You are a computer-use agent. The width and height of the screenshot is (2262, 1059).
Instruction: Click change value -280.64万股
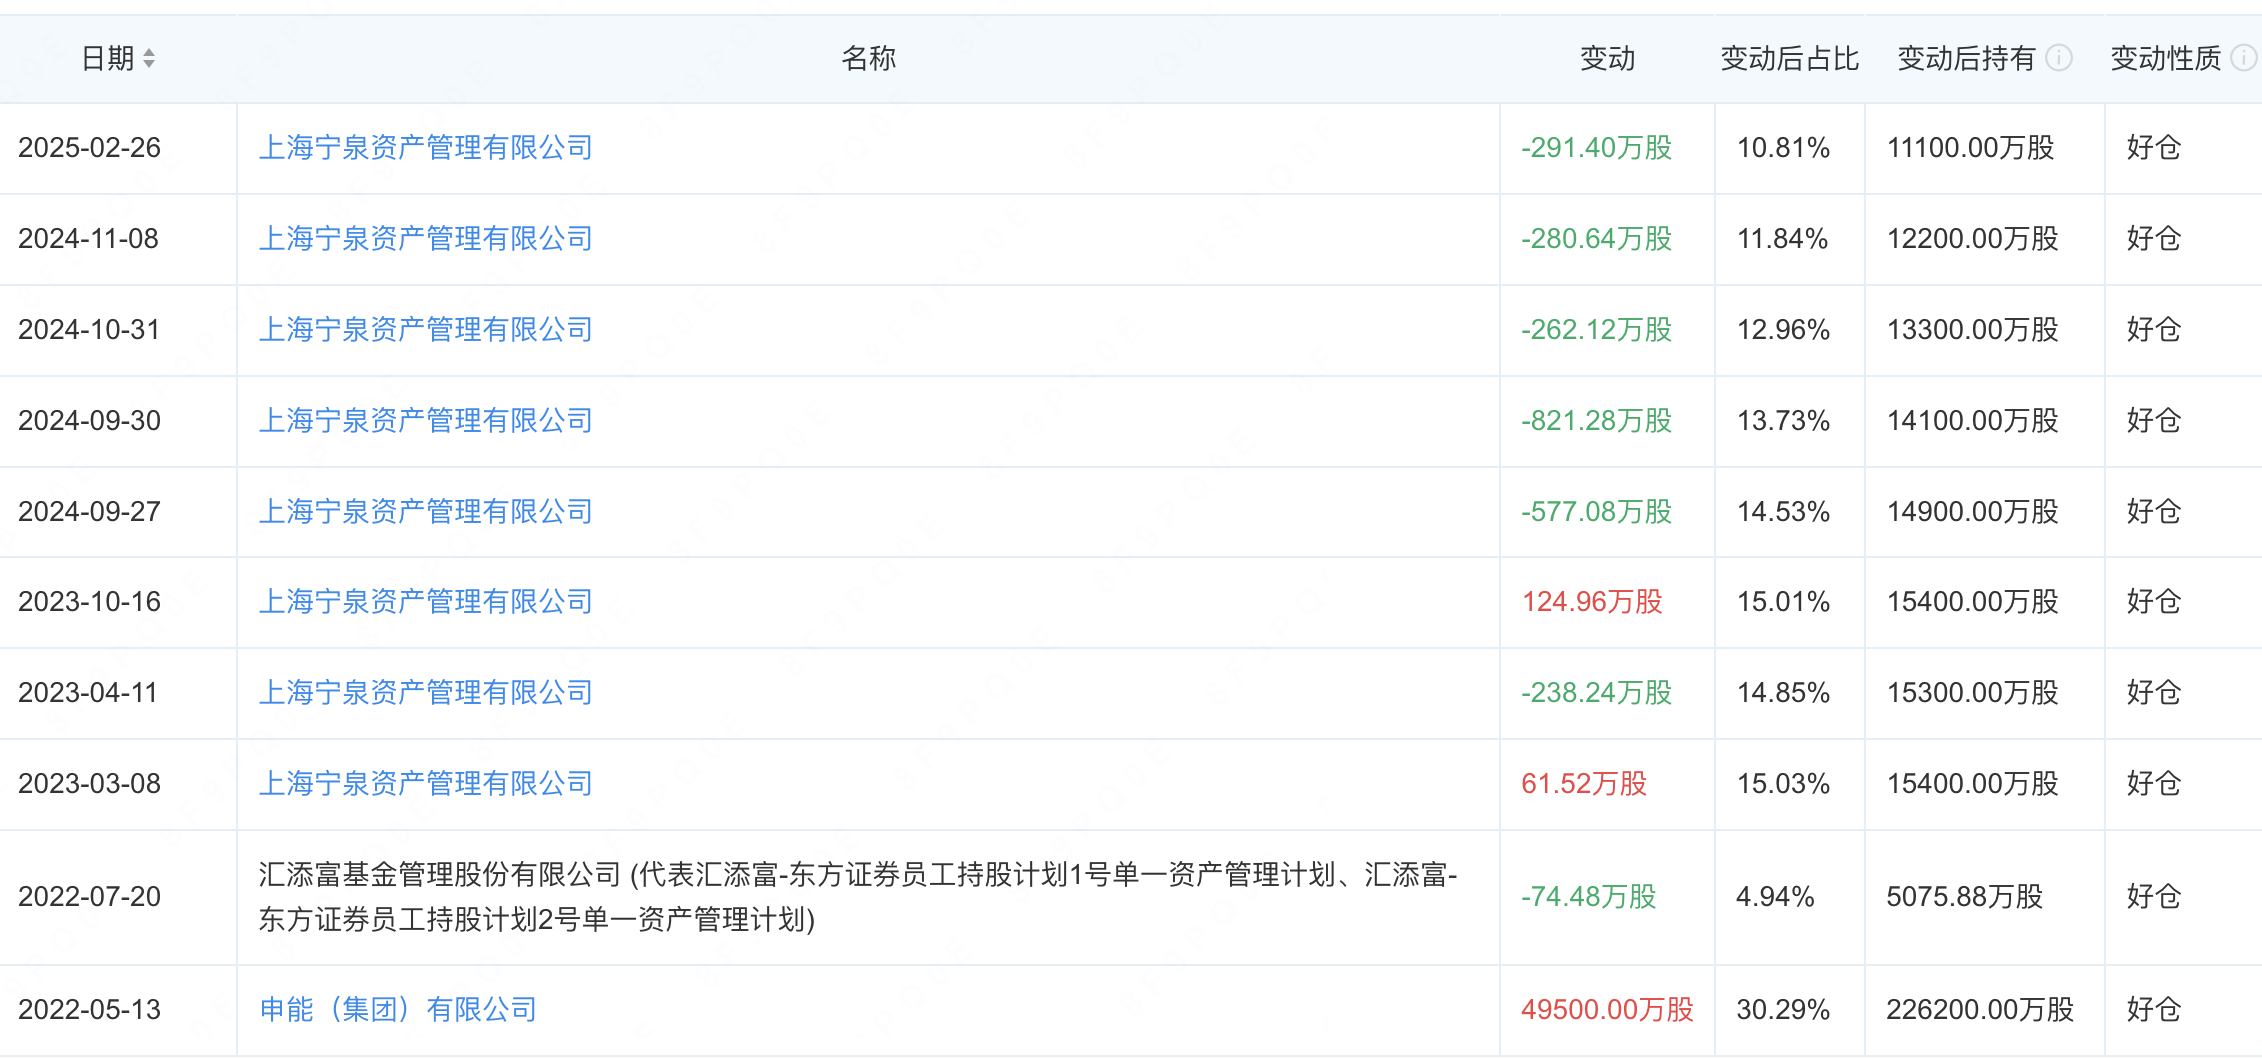click(x=1597, y=239)
